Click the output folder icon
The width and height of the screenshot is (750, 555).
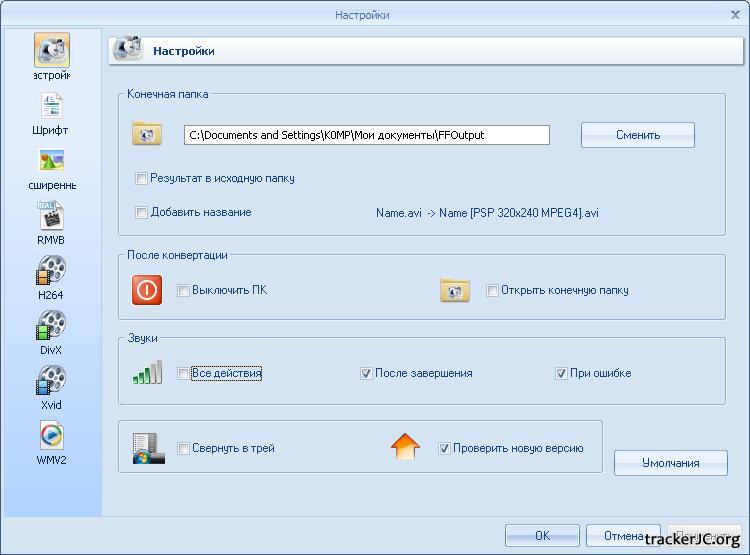(147, 134)
